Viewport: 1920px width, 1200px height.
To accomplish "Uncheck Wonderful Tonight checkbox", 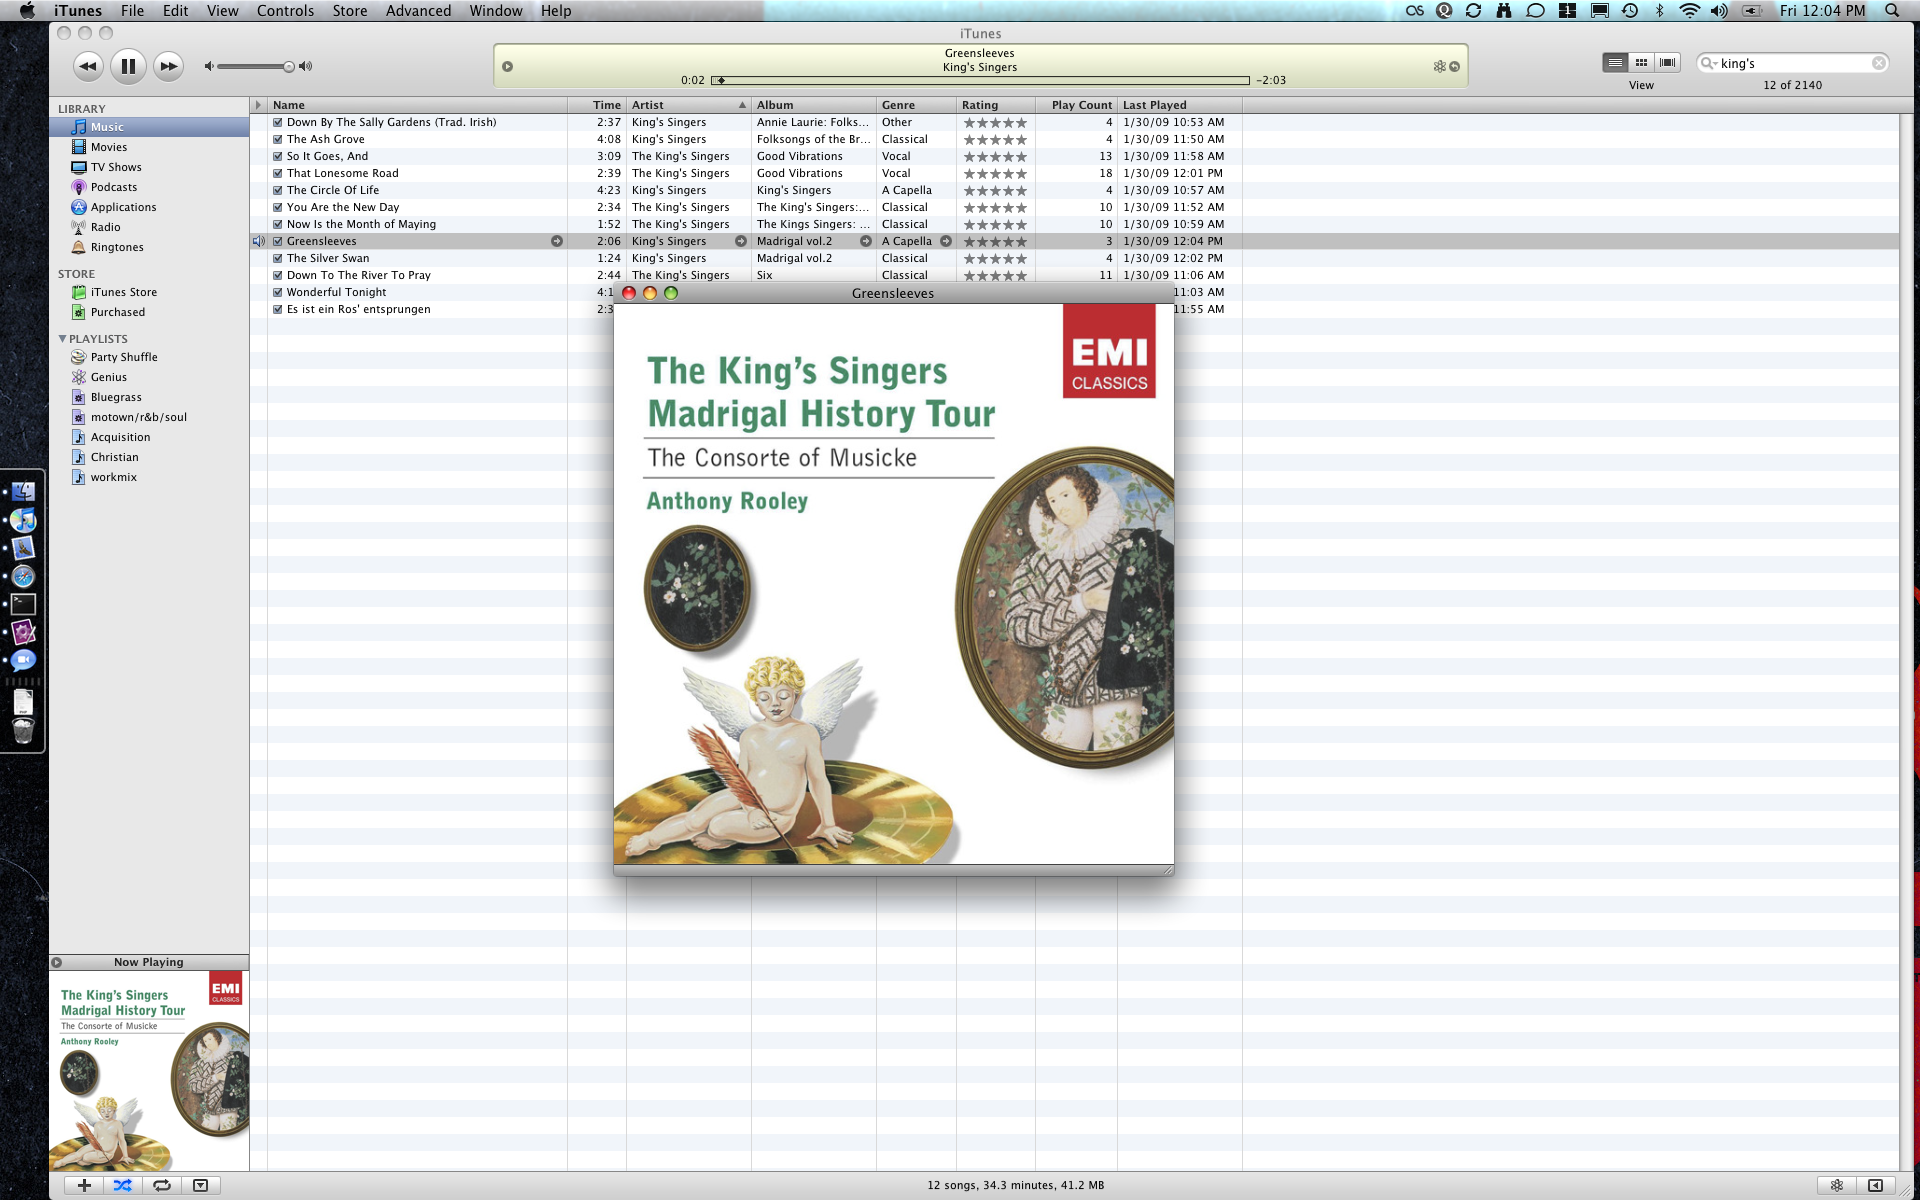I will (278, 292).
